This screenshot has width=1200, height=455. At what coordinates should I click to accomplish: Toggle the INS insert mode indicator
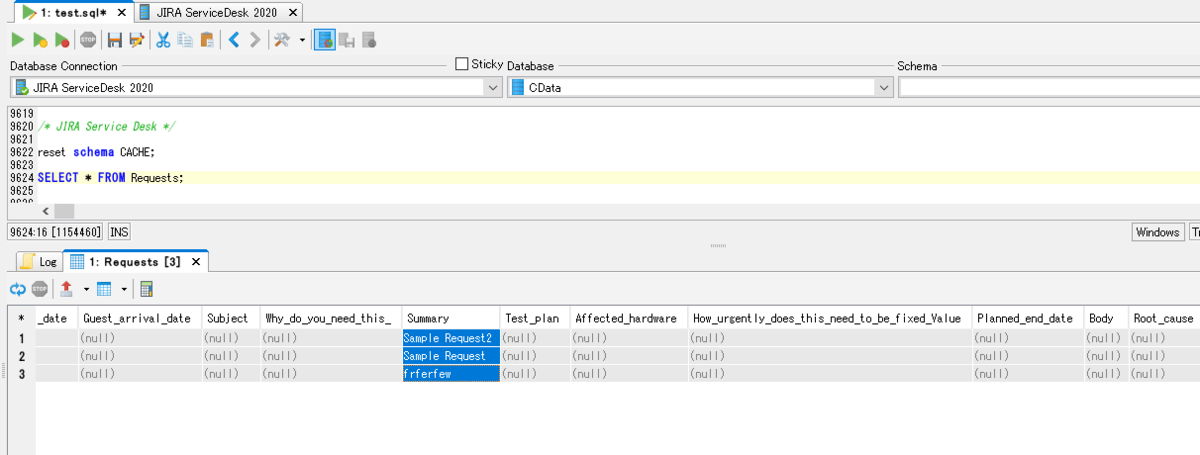tap(119, 232)
